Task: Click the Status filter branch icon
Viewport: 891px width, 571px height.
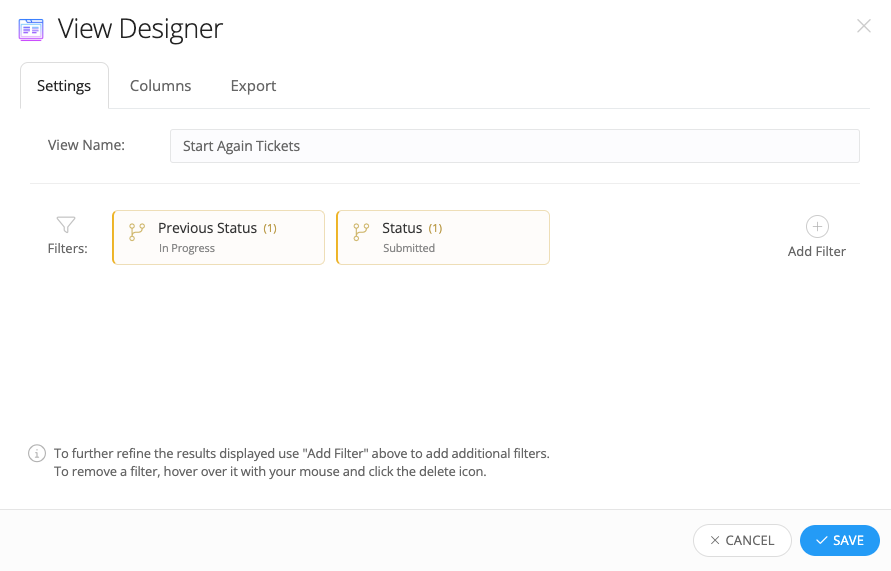Action: [x=361, y=232]
